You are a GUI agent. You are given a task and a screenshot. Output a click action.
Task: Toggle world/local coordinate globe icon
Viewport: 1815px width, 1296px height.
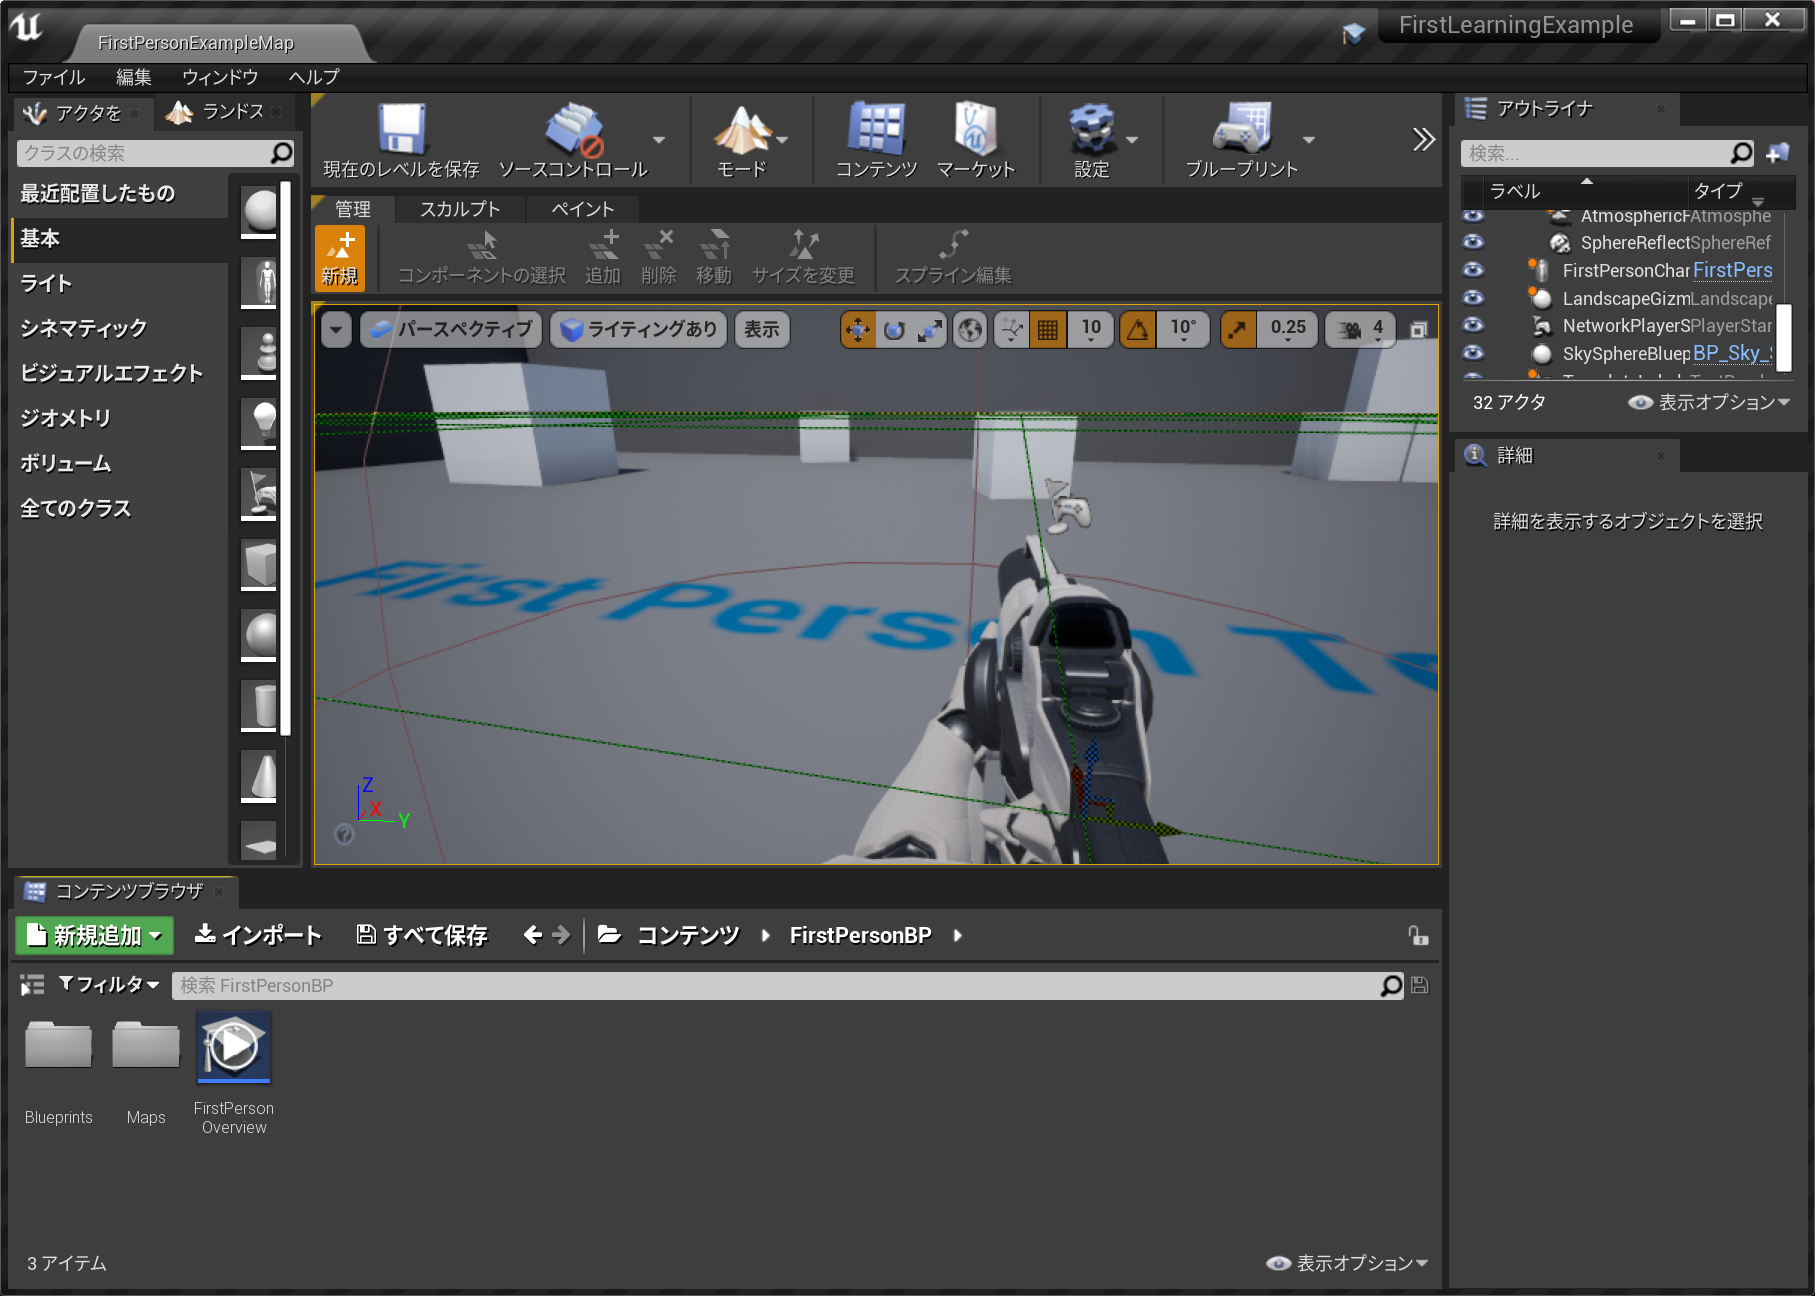(970, 329)
